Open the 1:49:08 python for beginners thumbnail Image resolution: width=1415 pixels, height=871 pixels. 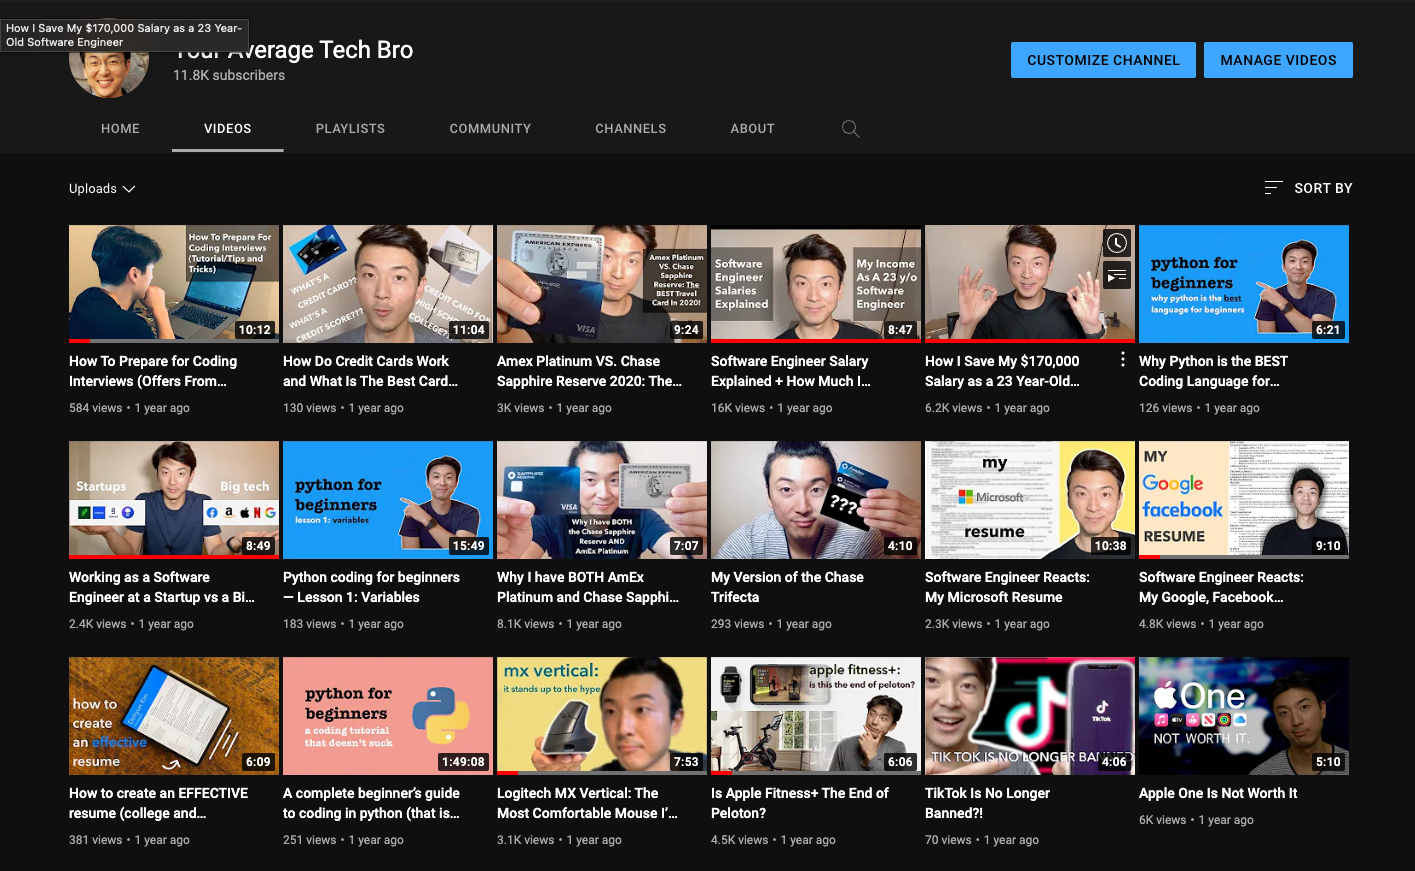tap(388, 716)
